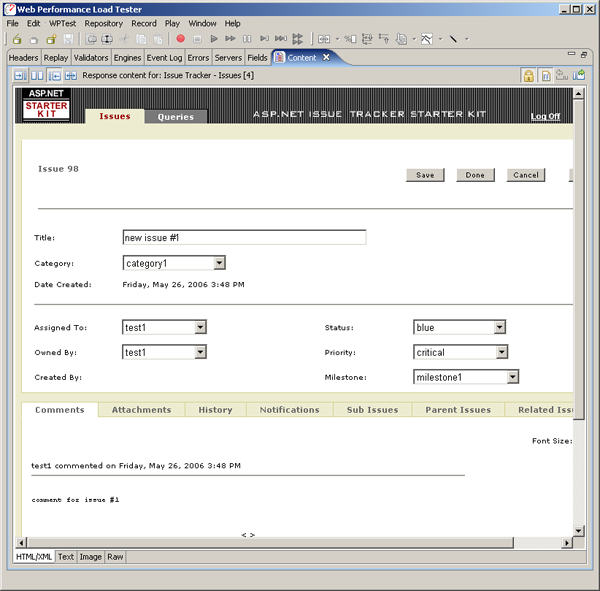
Task: Open the Parent Issues tab
Action: [458, 410]
